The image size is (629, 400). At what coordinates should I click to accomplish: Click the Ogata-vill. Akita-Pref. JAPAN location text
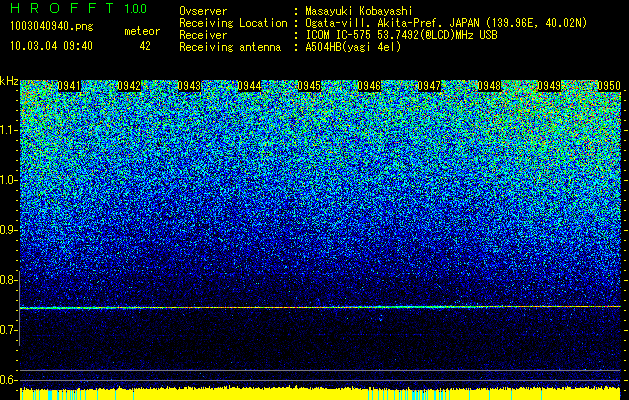coord(446,23)
